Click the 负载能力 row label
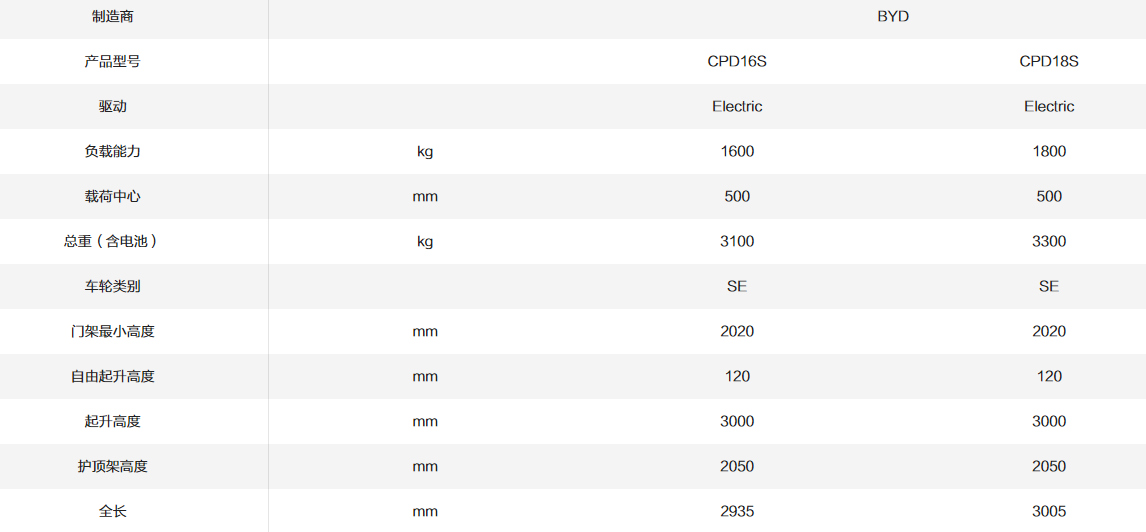The image size is (1146, 532). click(113, 151)
